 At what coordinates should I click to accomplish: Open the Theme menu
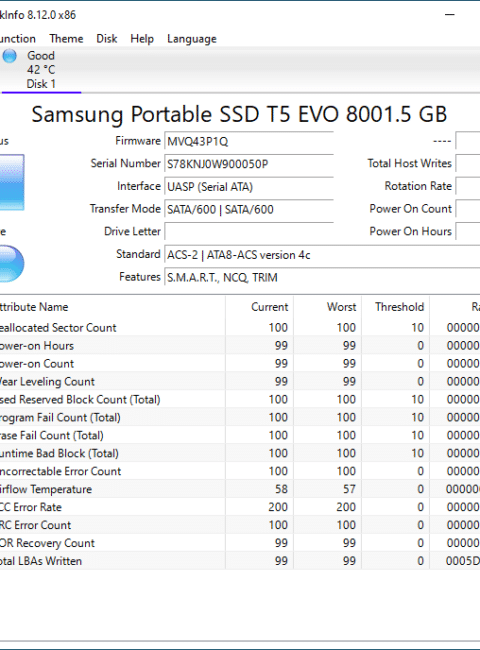pos(66,39)
